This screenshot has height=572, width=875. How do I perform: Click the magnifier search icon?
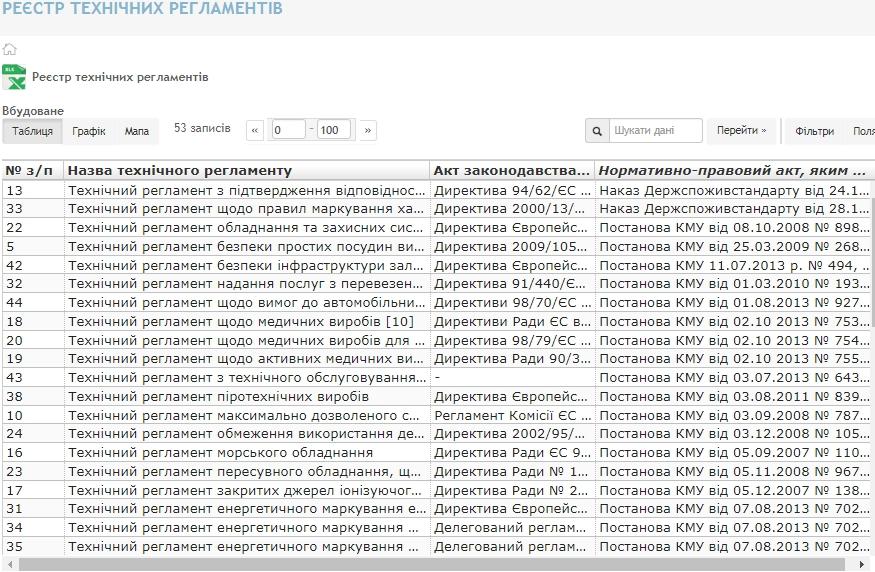pyautogui.click(x=597, y=130)
